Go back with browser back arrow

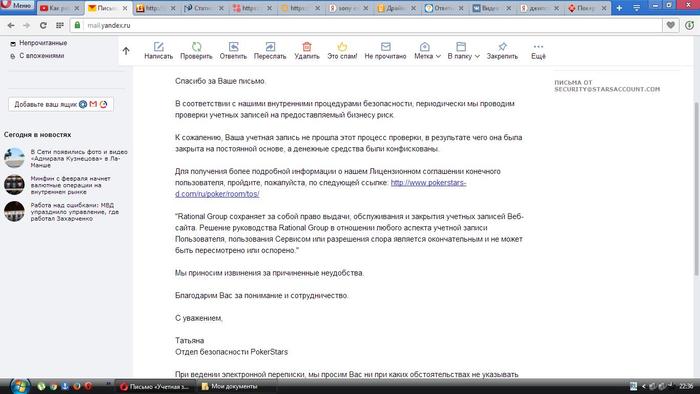coord(11,25)
